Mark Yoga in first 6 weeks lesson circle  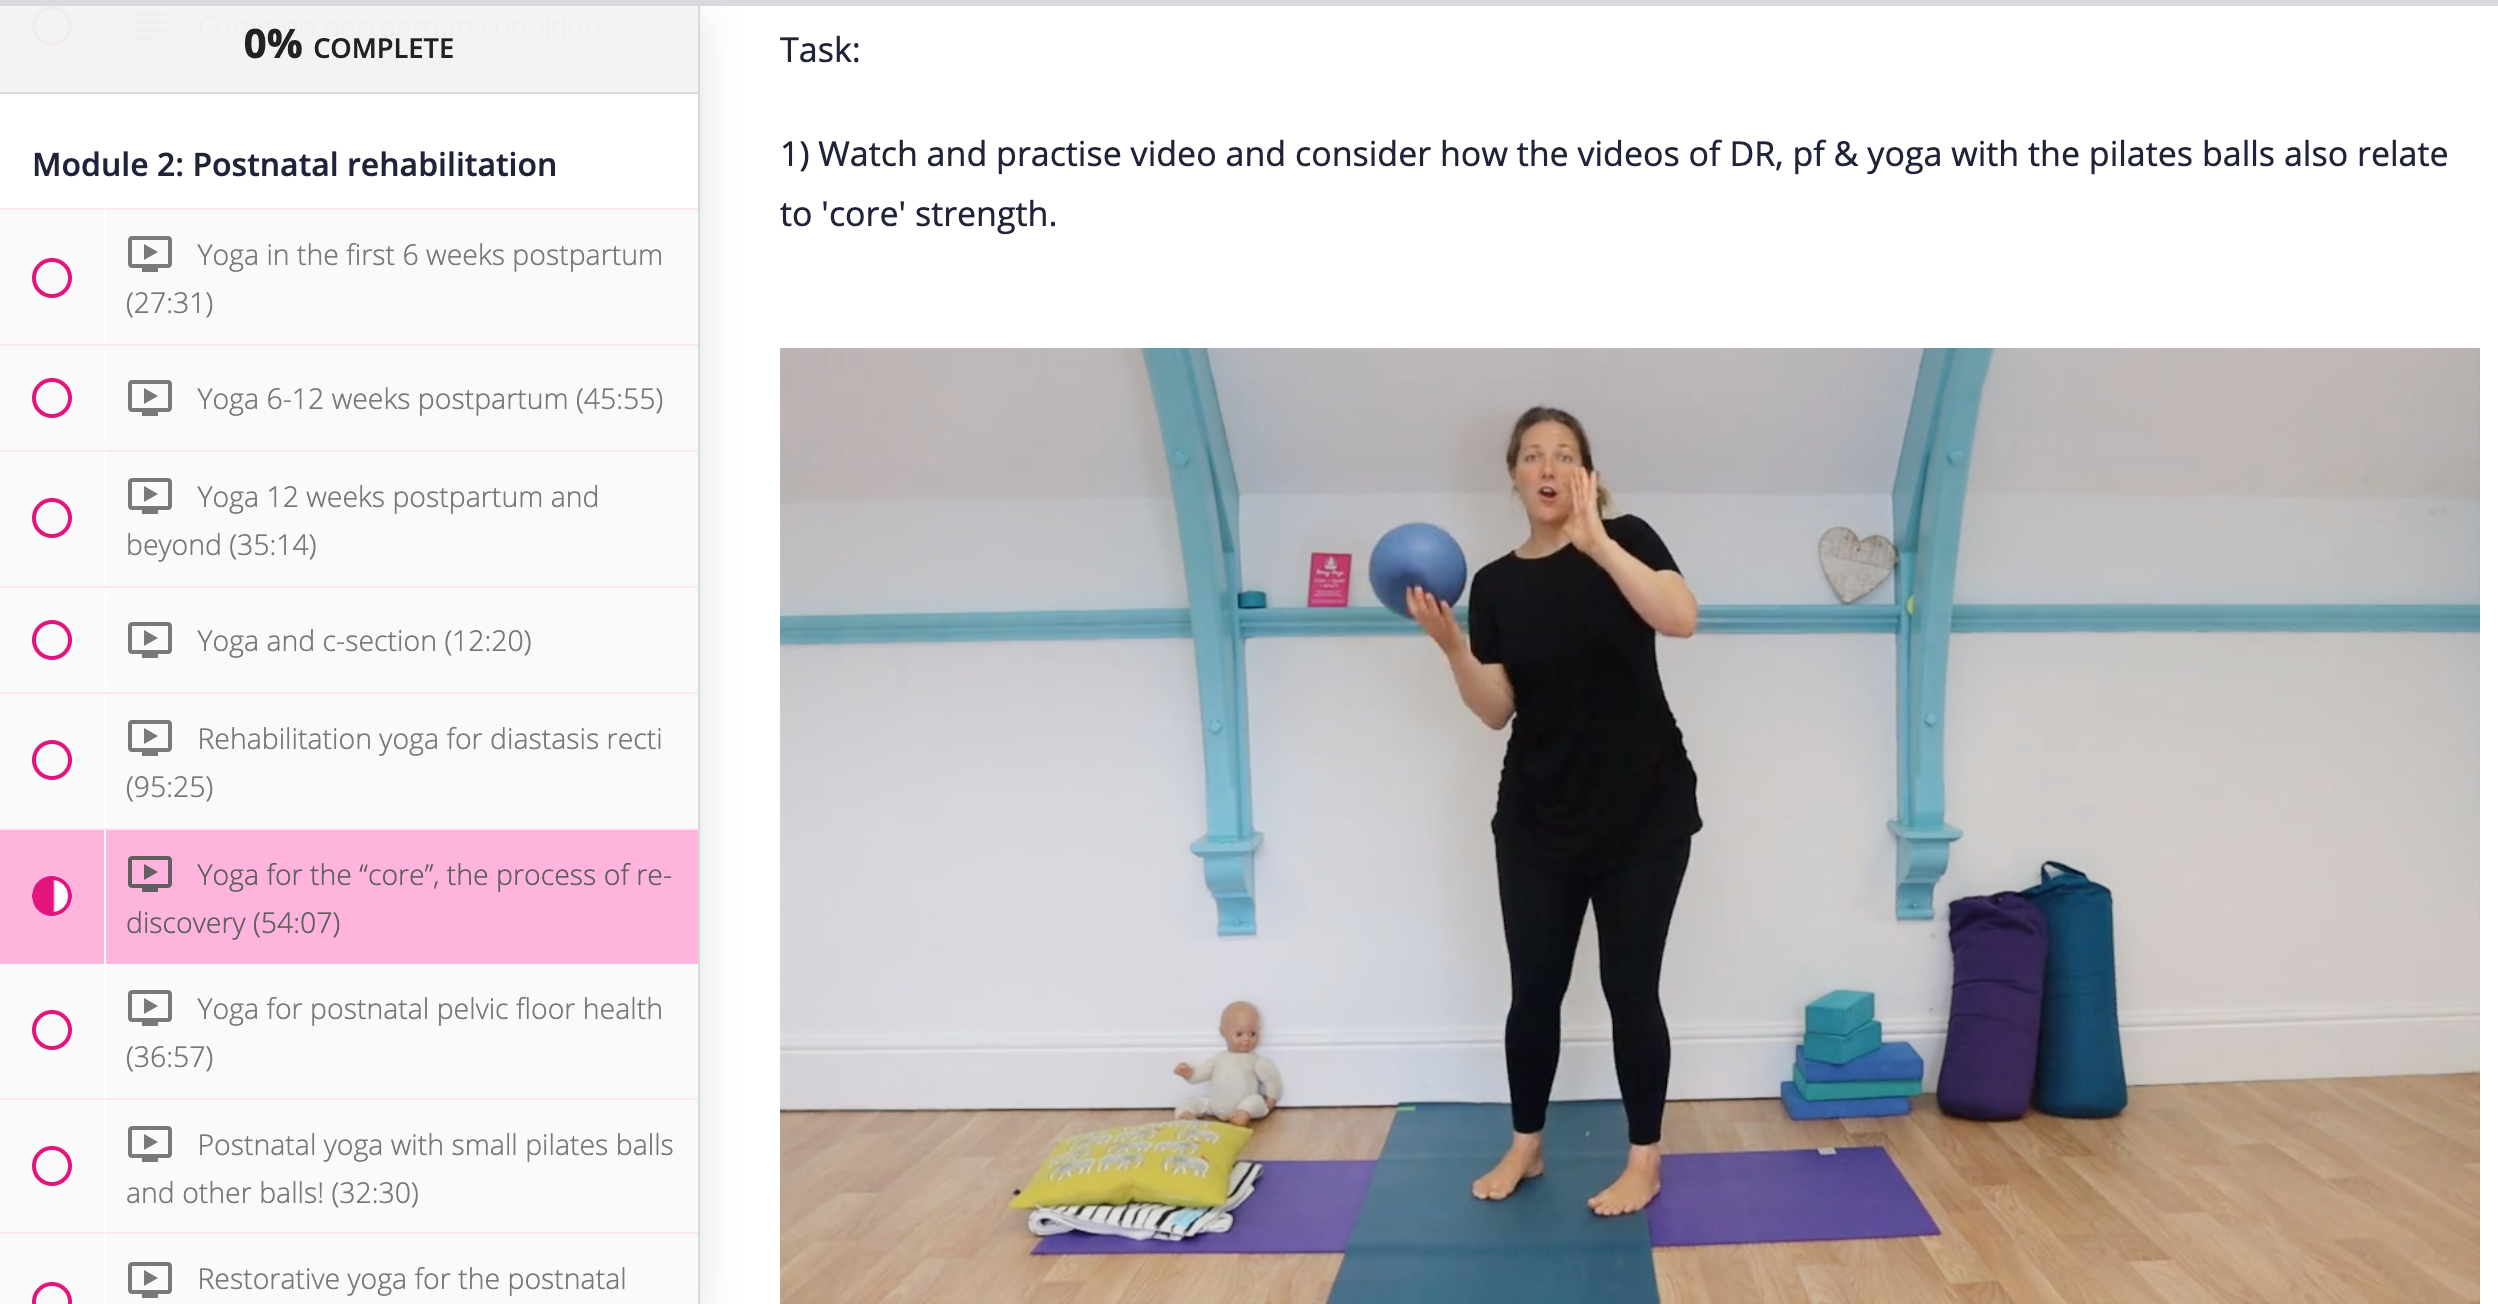[x=52, y=278]
